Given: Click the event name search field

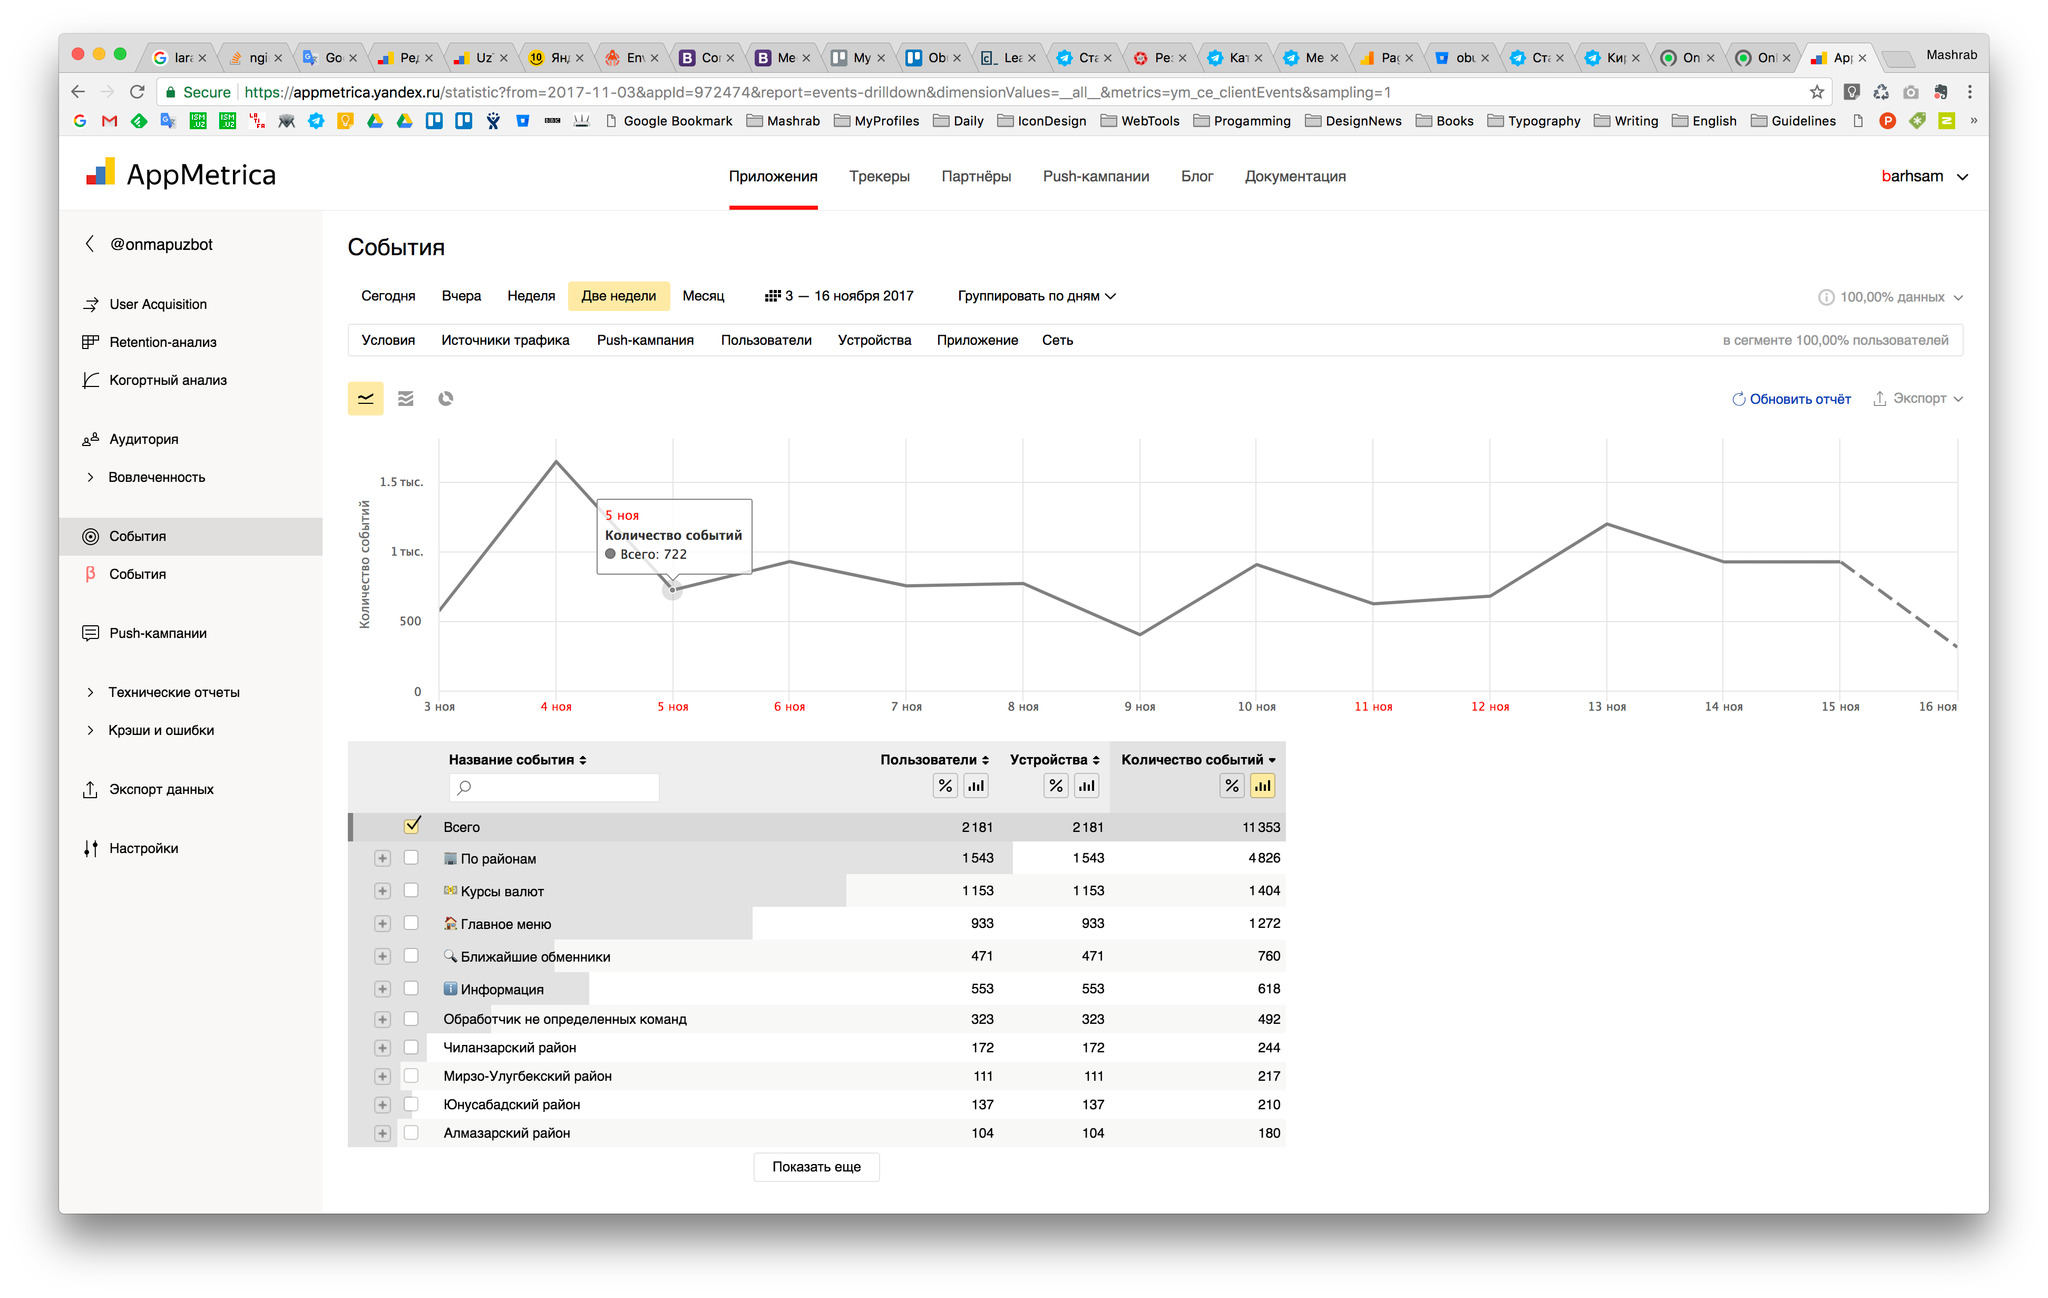Looking at the screenshot, I should coord(555,788).
